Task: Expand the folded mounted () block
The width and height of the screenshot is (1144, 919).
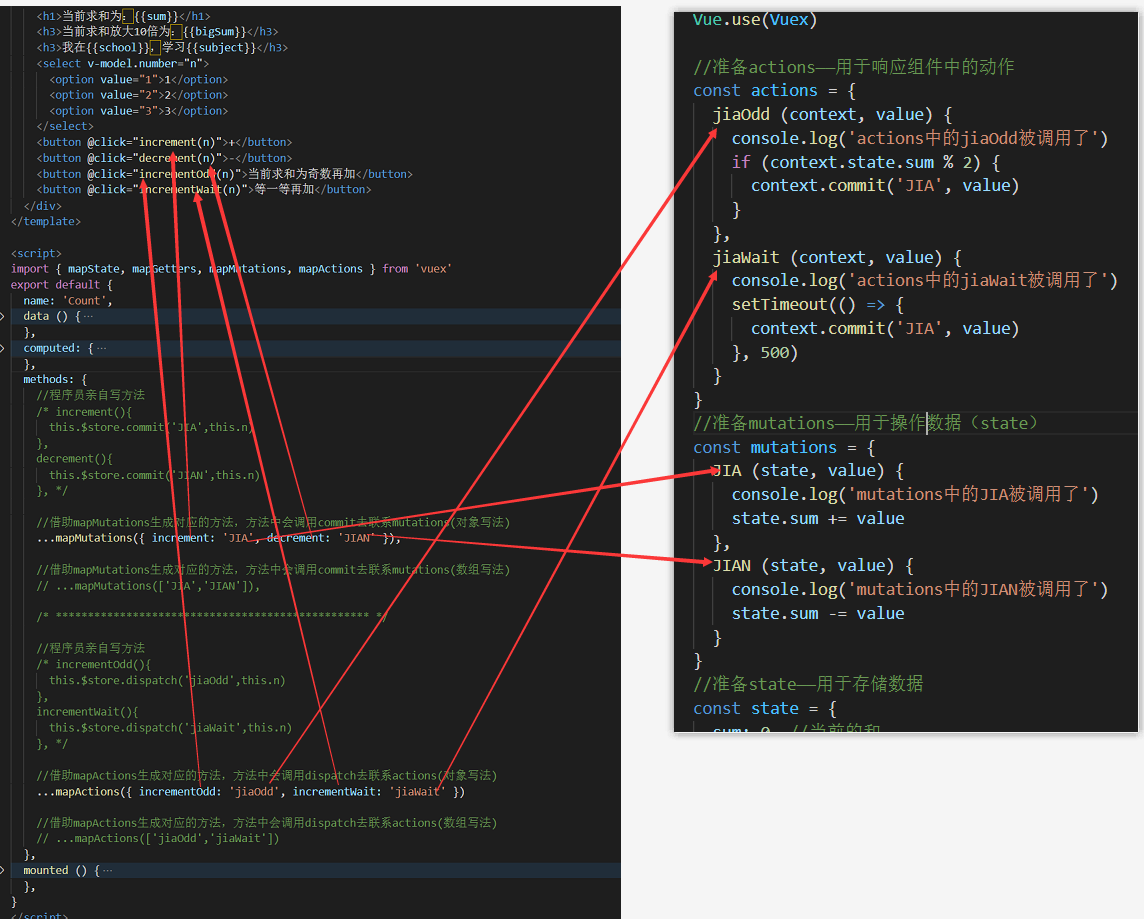Action: [x=2, y=870]
